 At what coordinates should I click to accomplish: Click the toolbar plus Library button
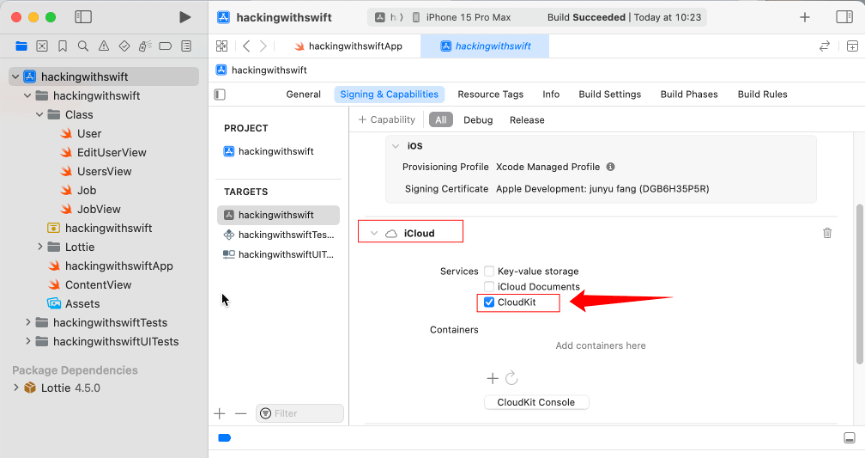coord(805,17)
